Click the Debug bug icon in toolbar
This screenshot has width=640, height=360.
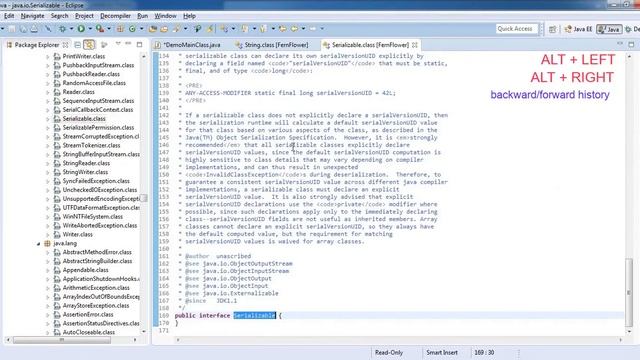(x=62, y=29)
